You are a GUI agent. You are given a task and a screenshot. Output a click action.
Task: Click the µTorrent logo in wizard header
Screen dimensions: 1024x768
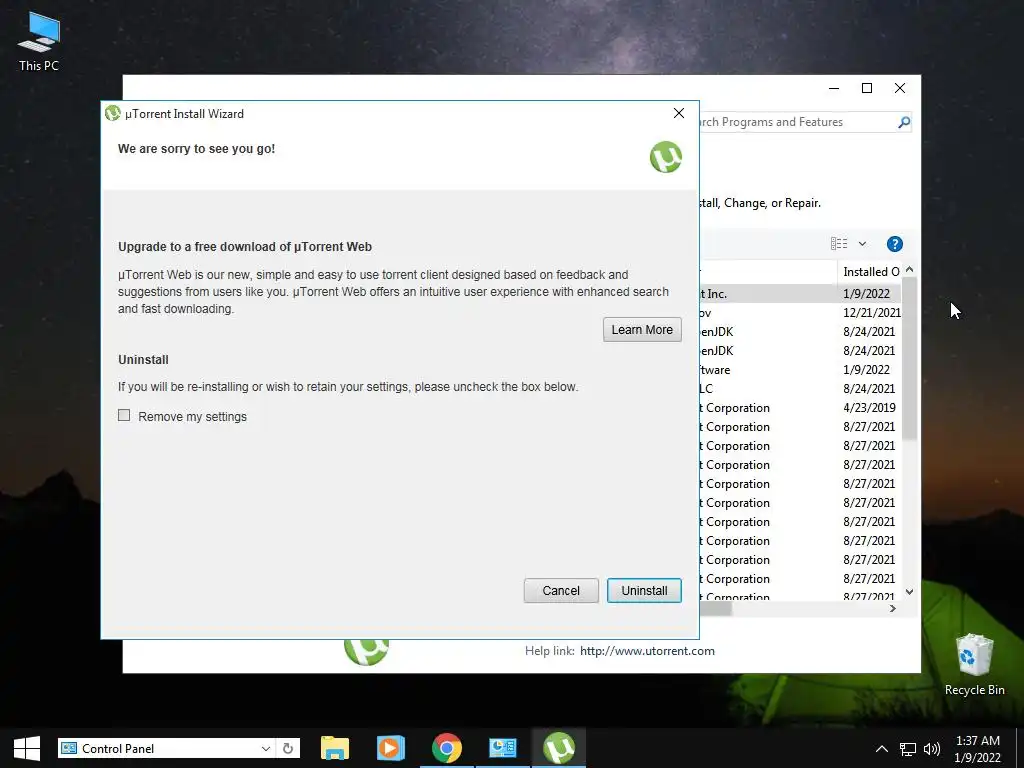pos(665,157)
